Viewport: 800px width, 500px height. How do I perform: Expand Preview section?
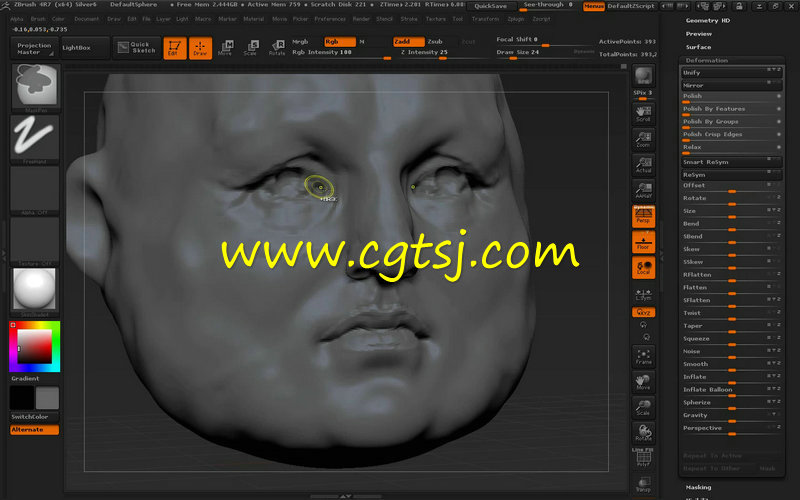pyautogui.click(x=698, y=34)
